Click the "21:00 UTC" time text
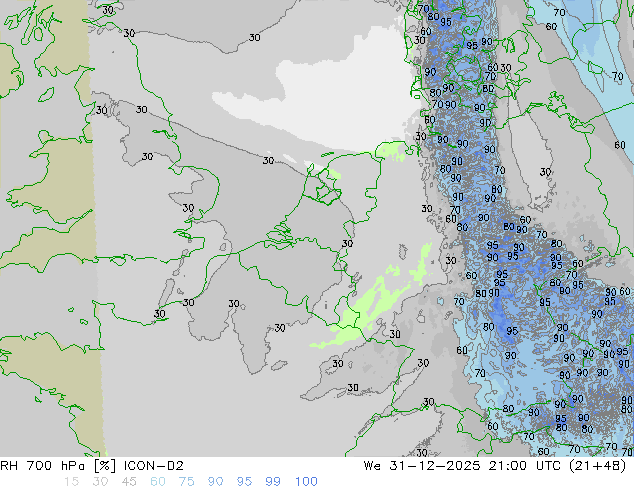The height and width of the screenshot is (490, 634). click(525, 466)
